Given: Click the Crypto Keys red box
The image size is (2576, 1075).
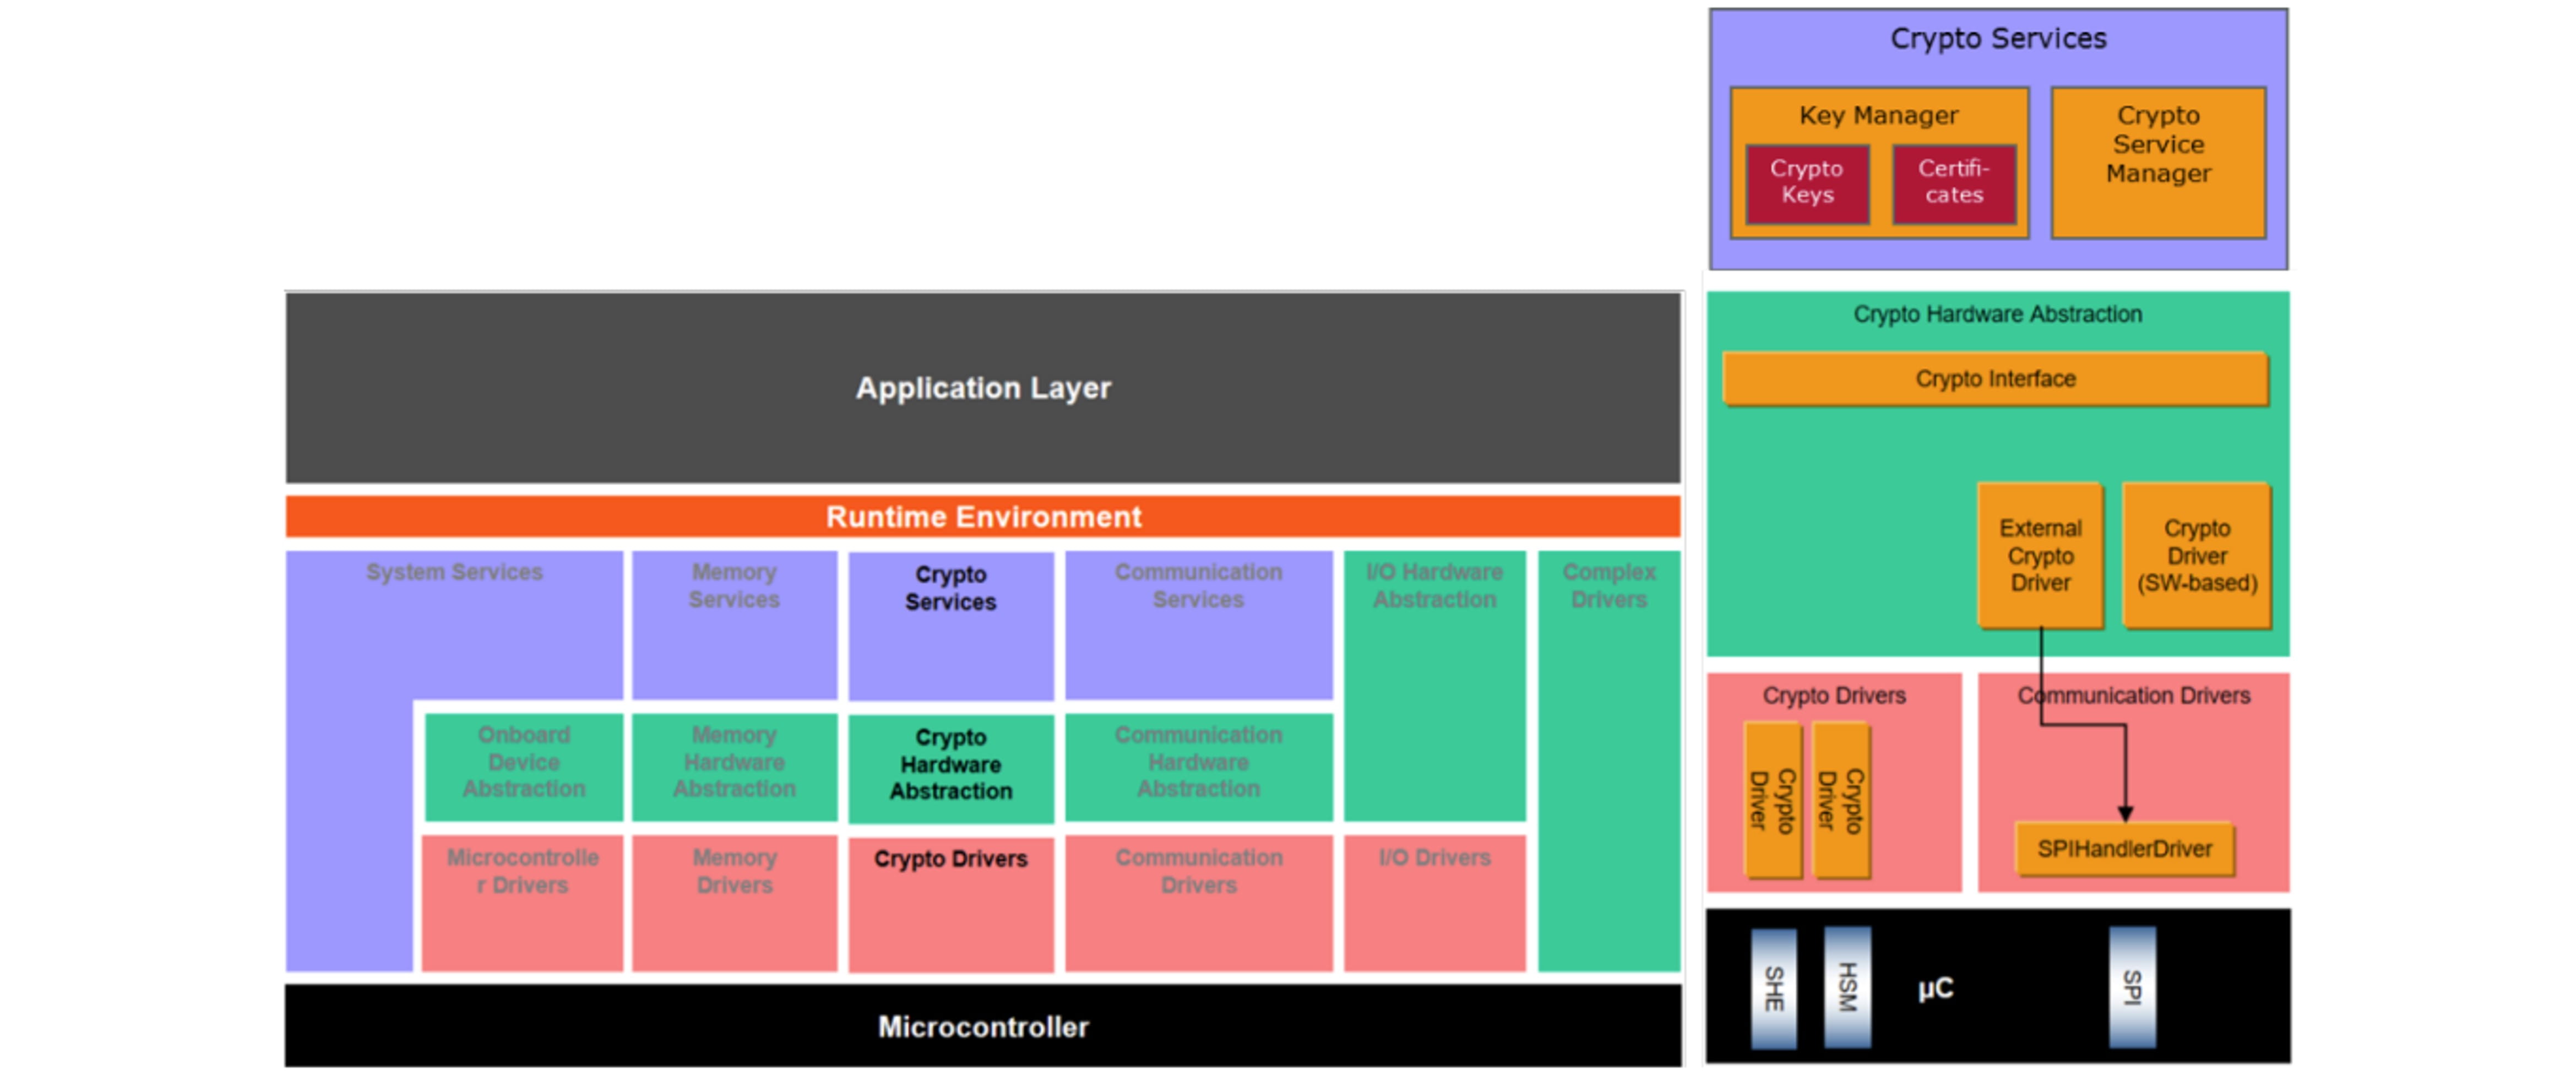Looking at the screenshot, I should tap(1807, 184).
